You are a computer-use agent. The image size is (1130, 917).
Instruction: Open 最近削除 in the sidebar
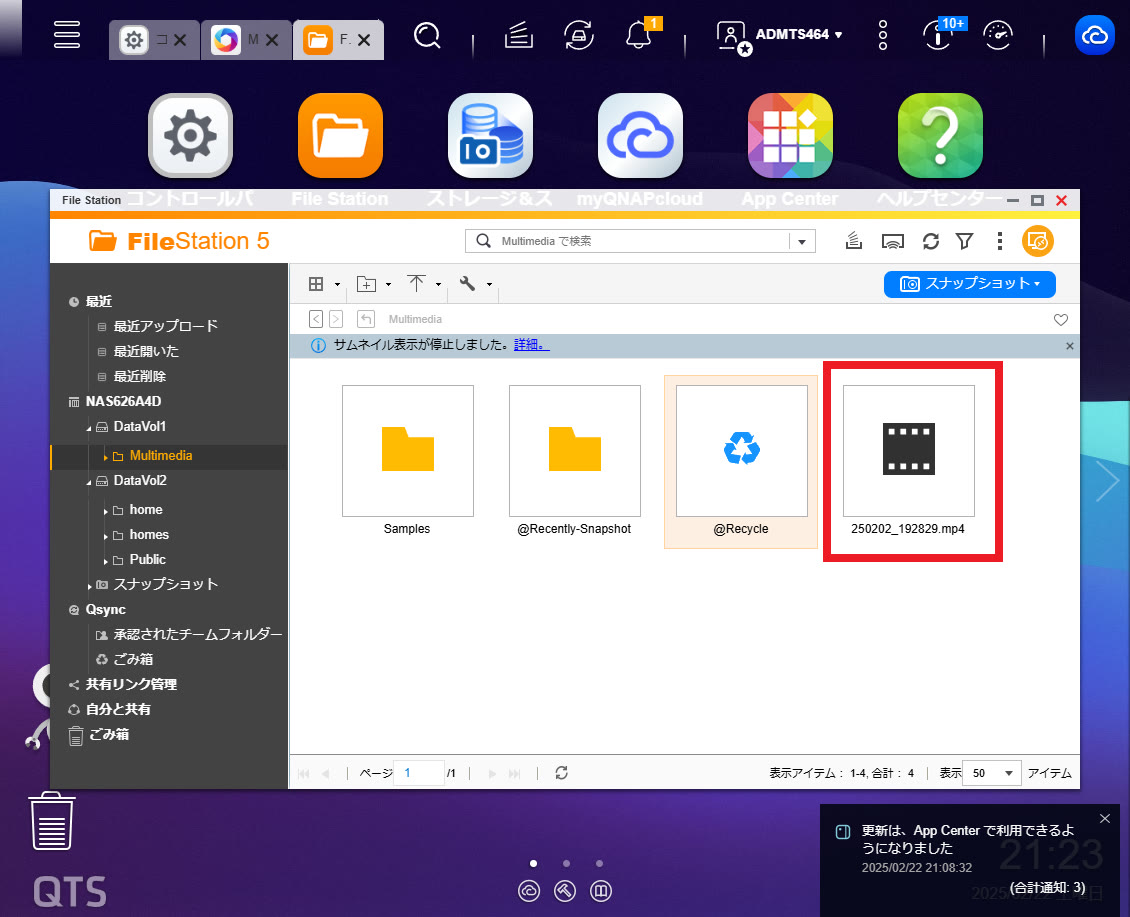click(x=140, y=376)
